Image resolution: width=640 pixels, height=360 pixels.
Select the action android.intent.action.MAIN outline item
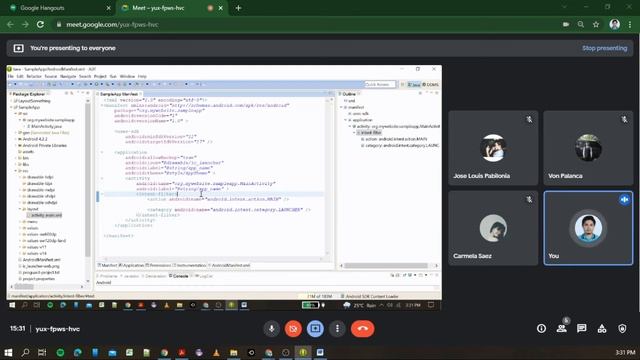tap(394, 139)
